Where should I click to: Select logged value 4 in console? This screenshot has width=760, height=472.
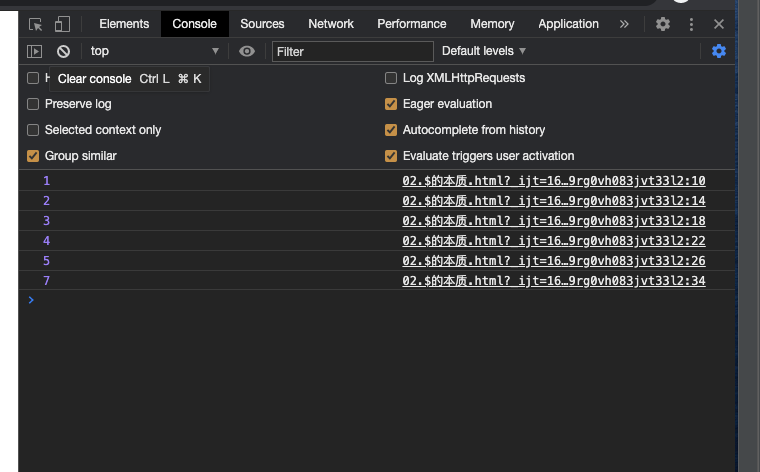tap(47, 241)
